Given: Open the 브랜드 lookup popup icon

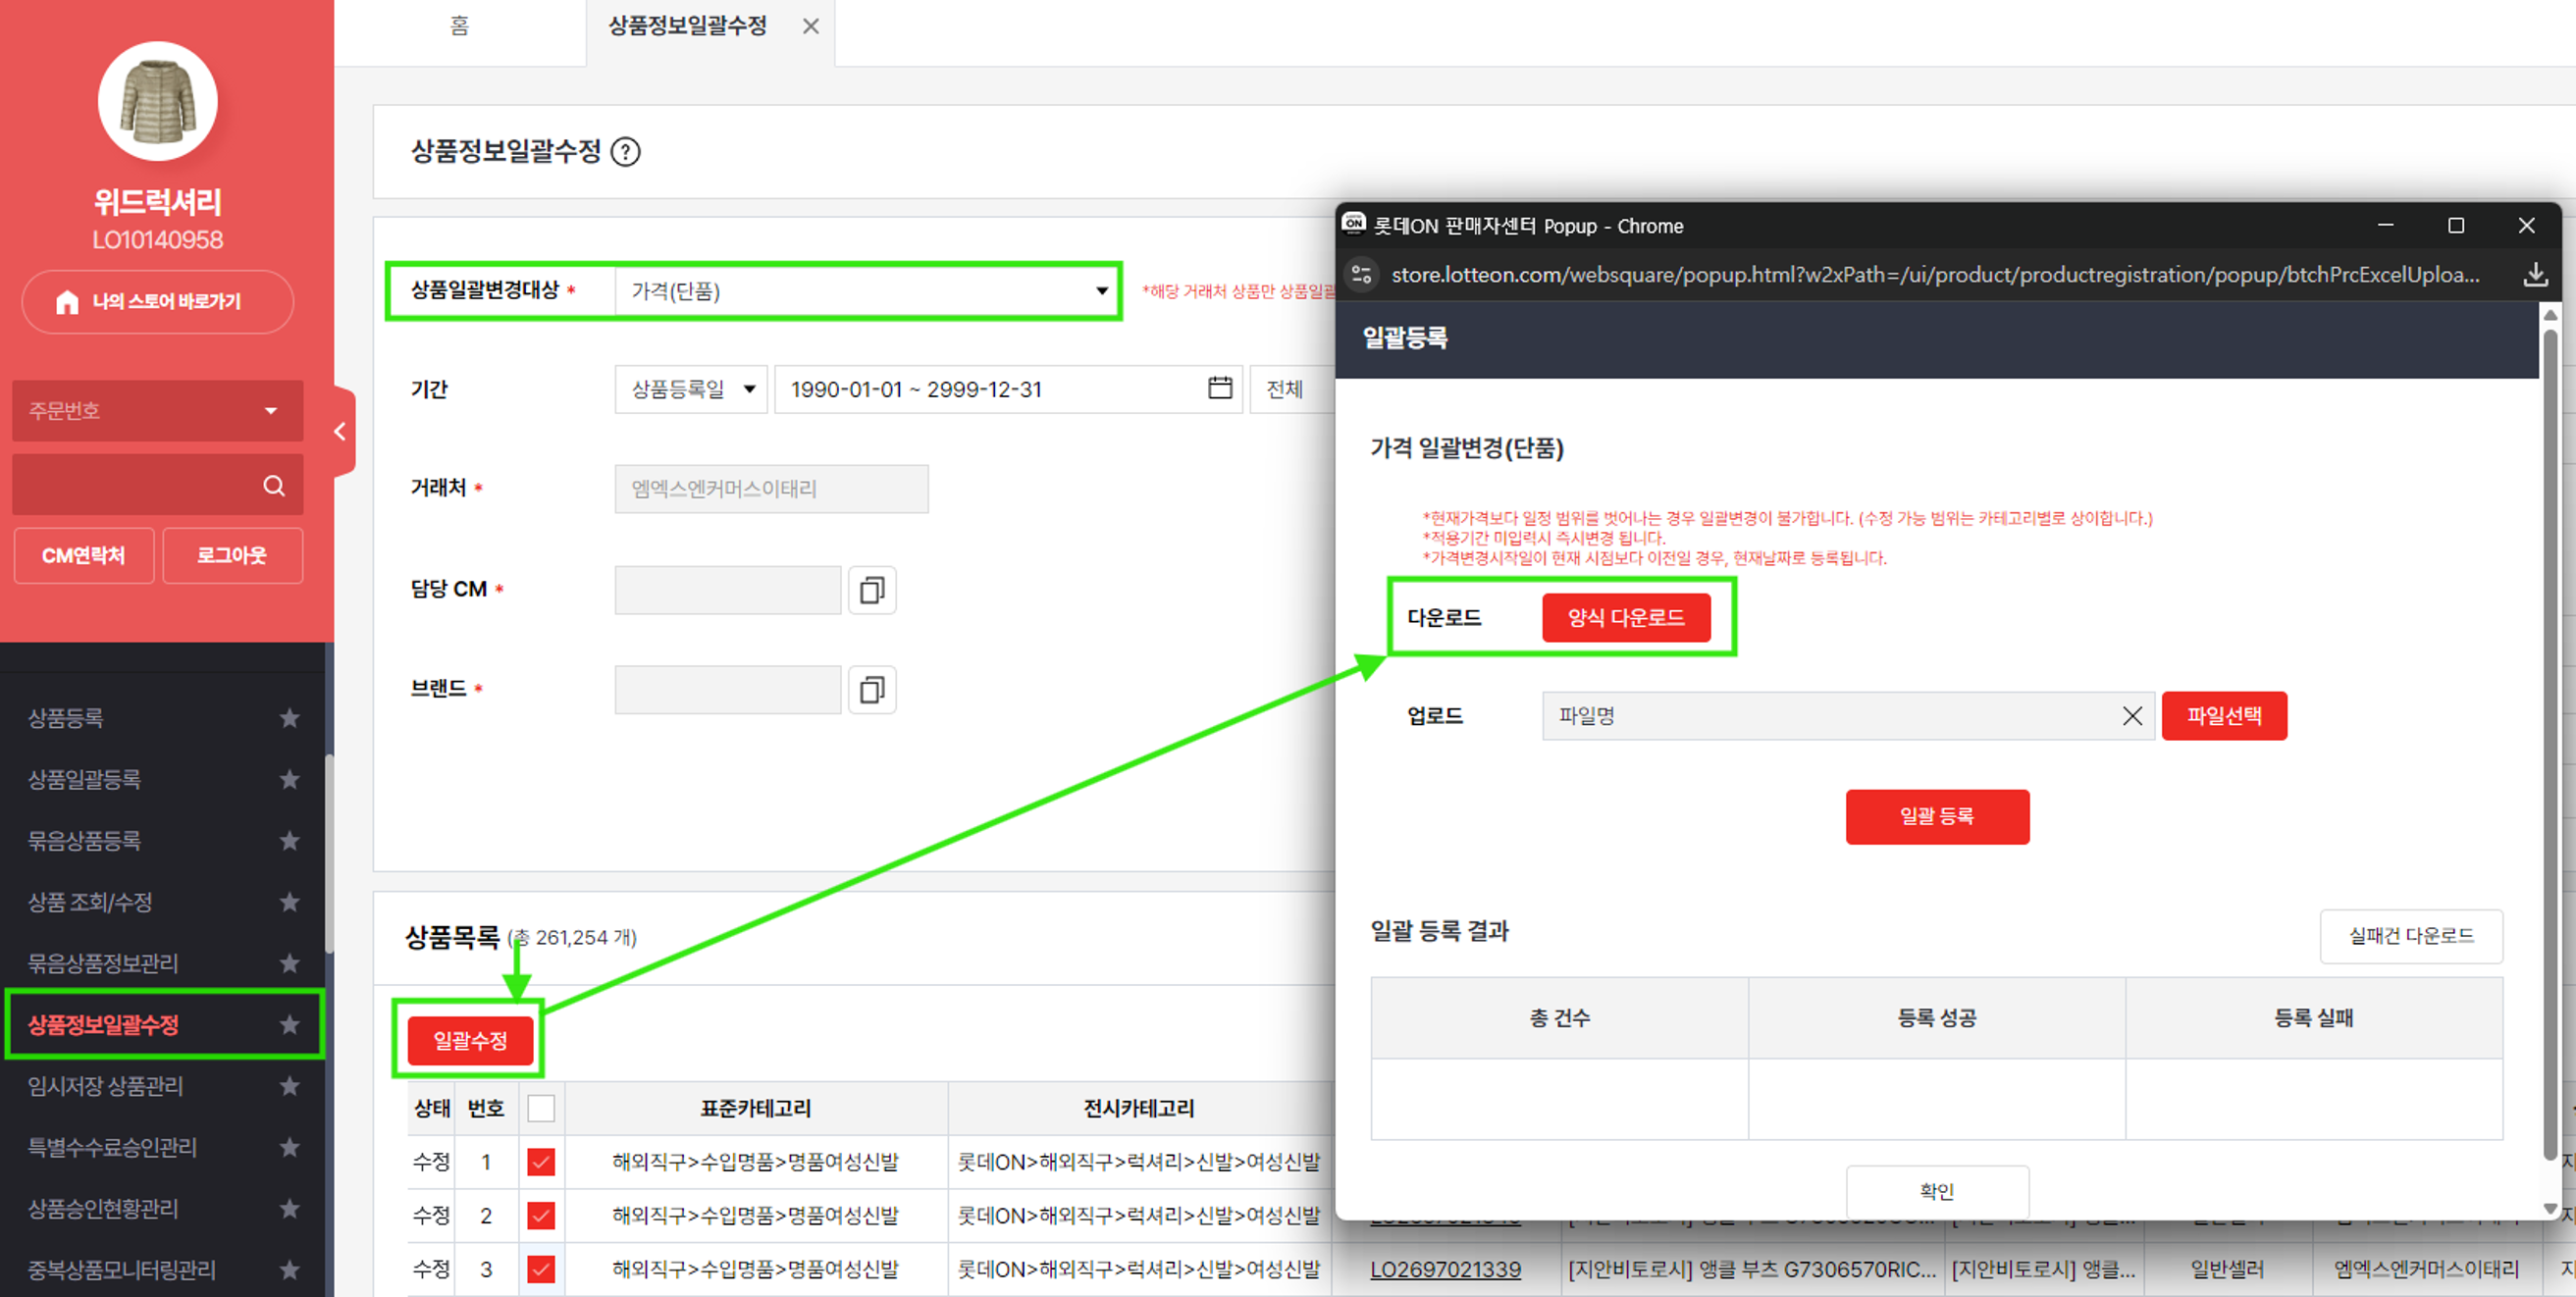Looking at the screenshot, I should 872,689.
